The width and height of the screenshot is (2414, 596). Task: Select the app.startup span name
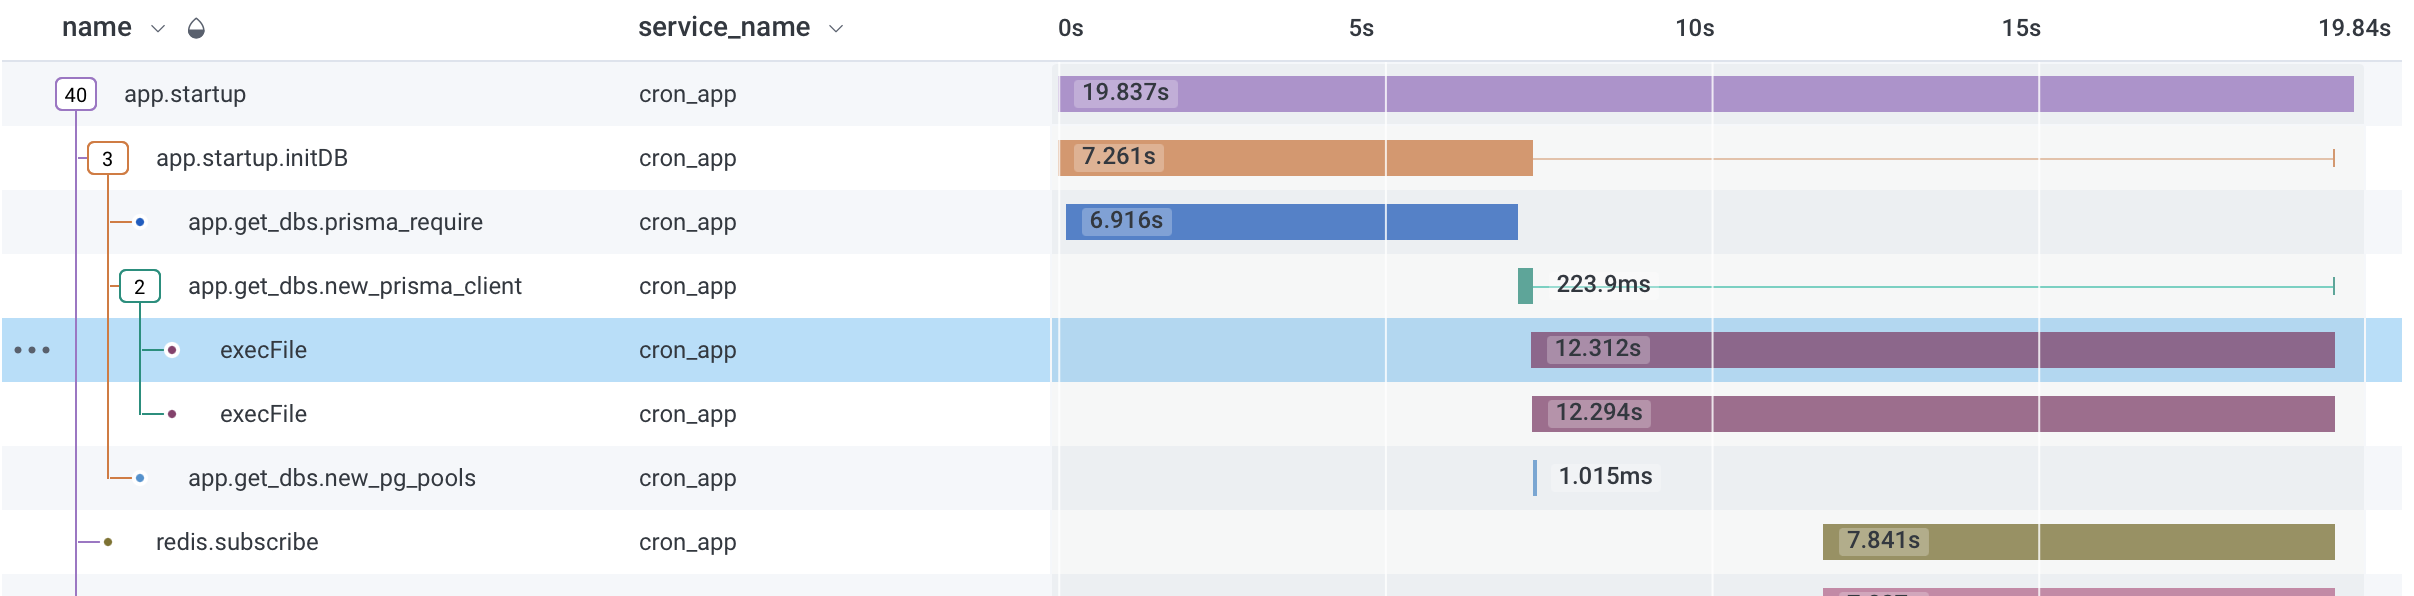pyautogui.click(x=185, y=94)
